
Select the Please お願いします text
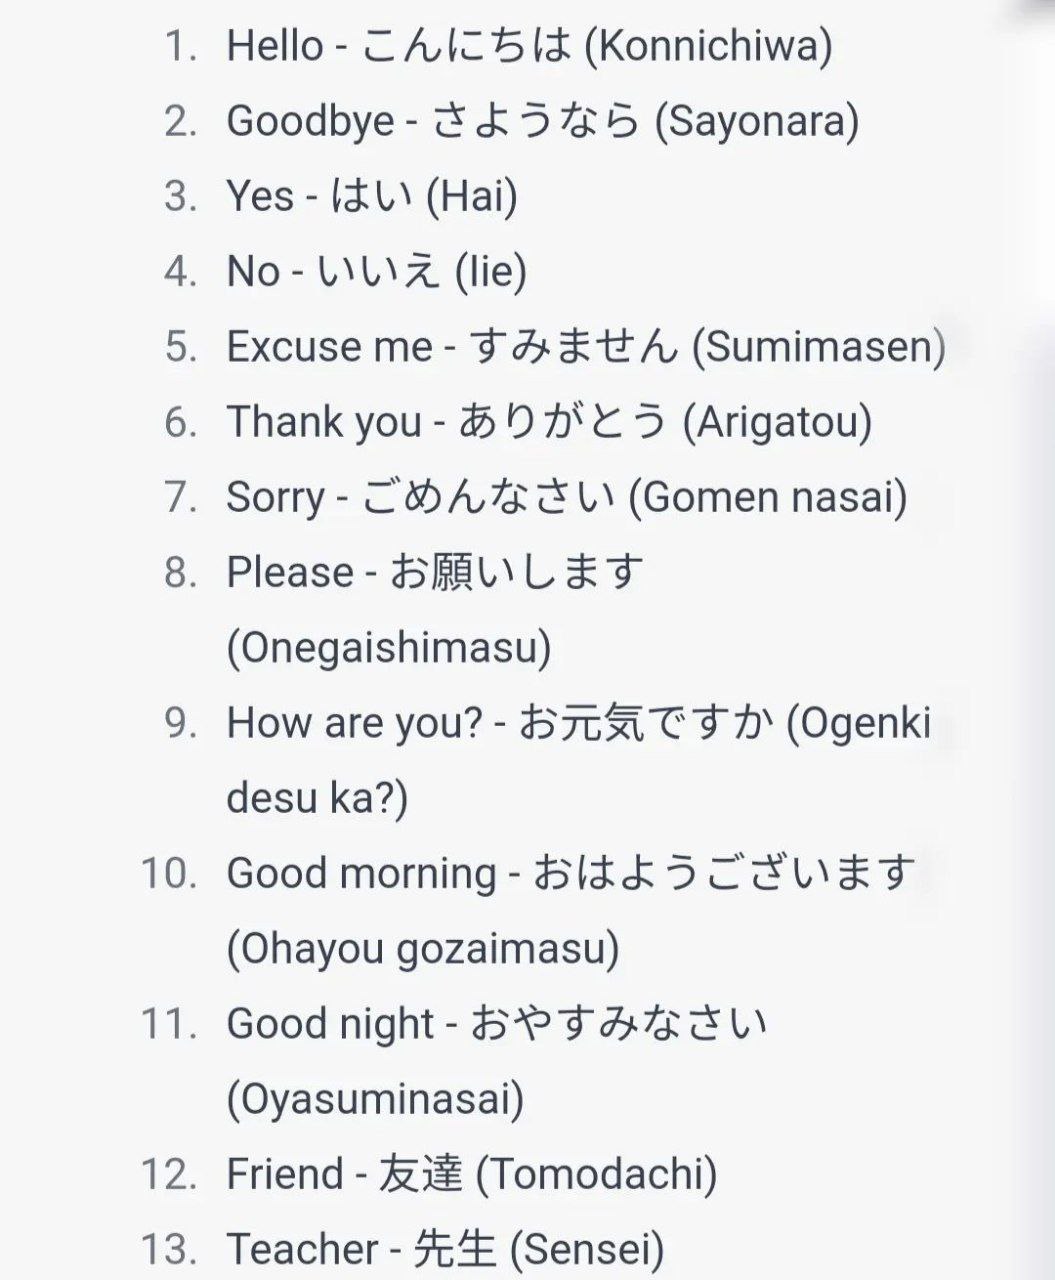coord(435,572)
